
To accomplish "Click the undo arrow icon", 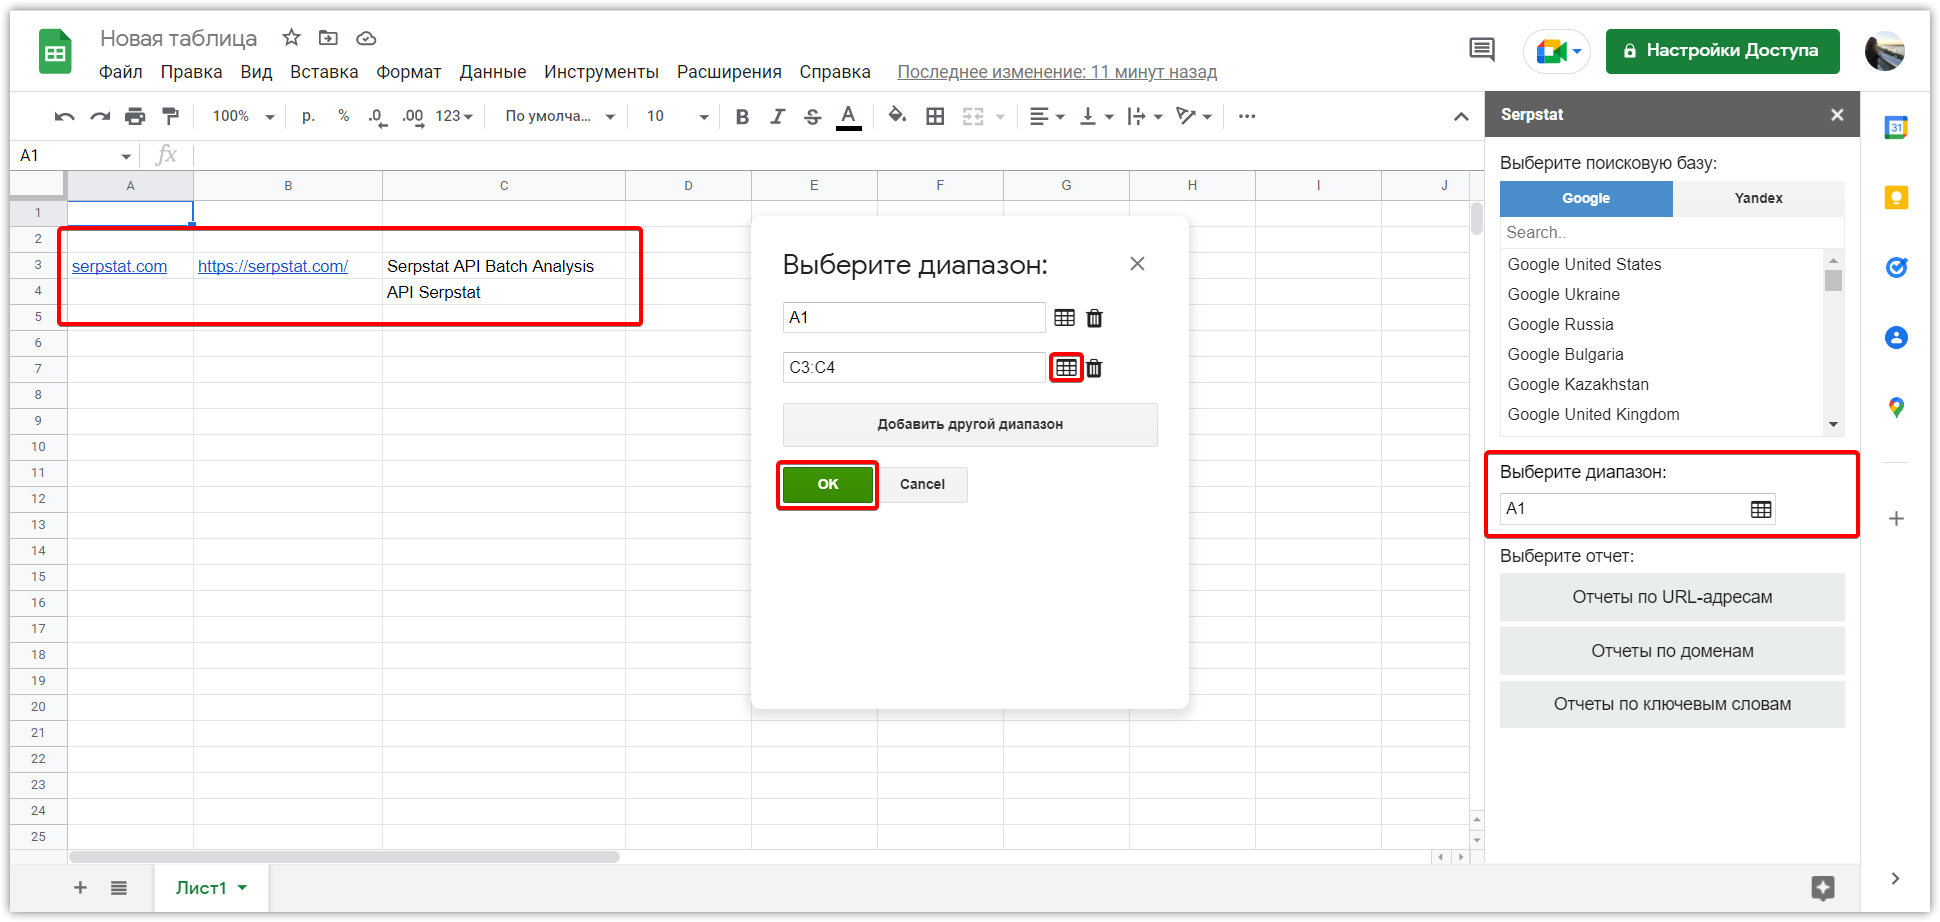I will coord(65,117).
